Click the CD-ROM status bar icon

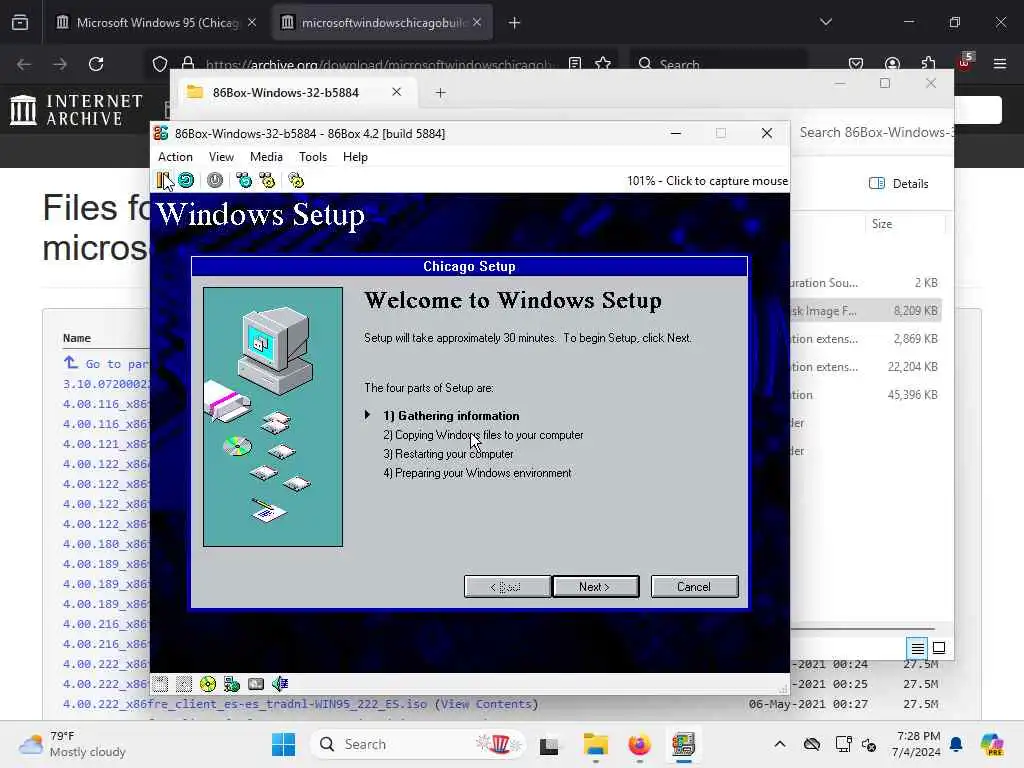[208, 684]
